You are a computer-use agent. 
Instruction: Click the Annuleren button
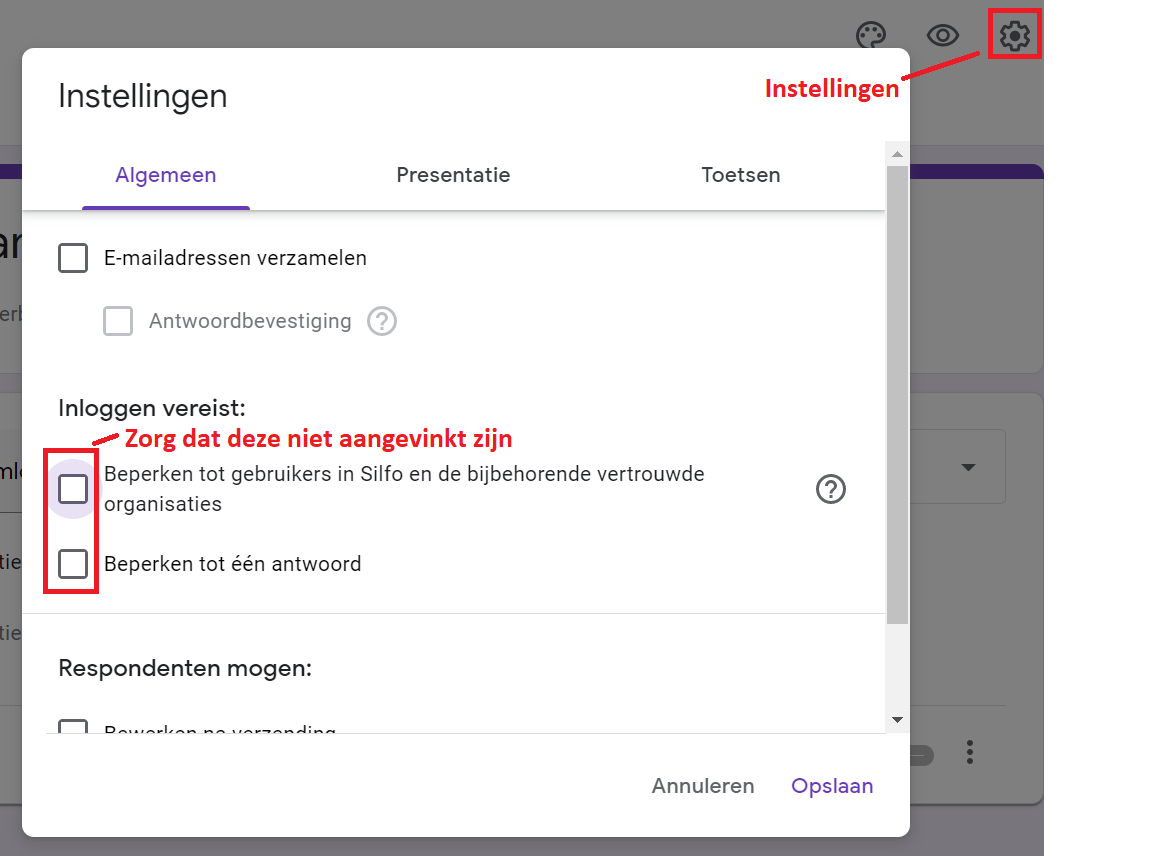coord(702,786)
